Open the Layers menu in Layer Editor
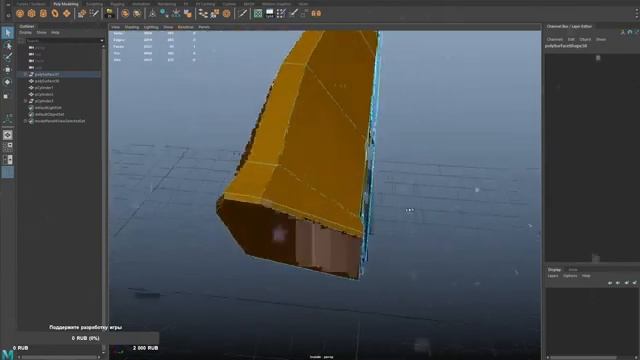 point(553,276)
